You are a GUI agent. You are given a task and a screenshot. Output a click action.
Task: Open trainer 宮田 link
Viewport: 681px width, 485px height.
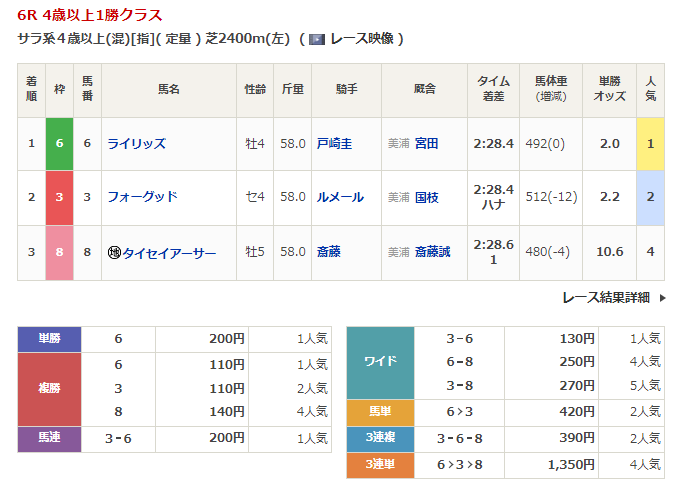pyautogui.click(x=426, y=143)
